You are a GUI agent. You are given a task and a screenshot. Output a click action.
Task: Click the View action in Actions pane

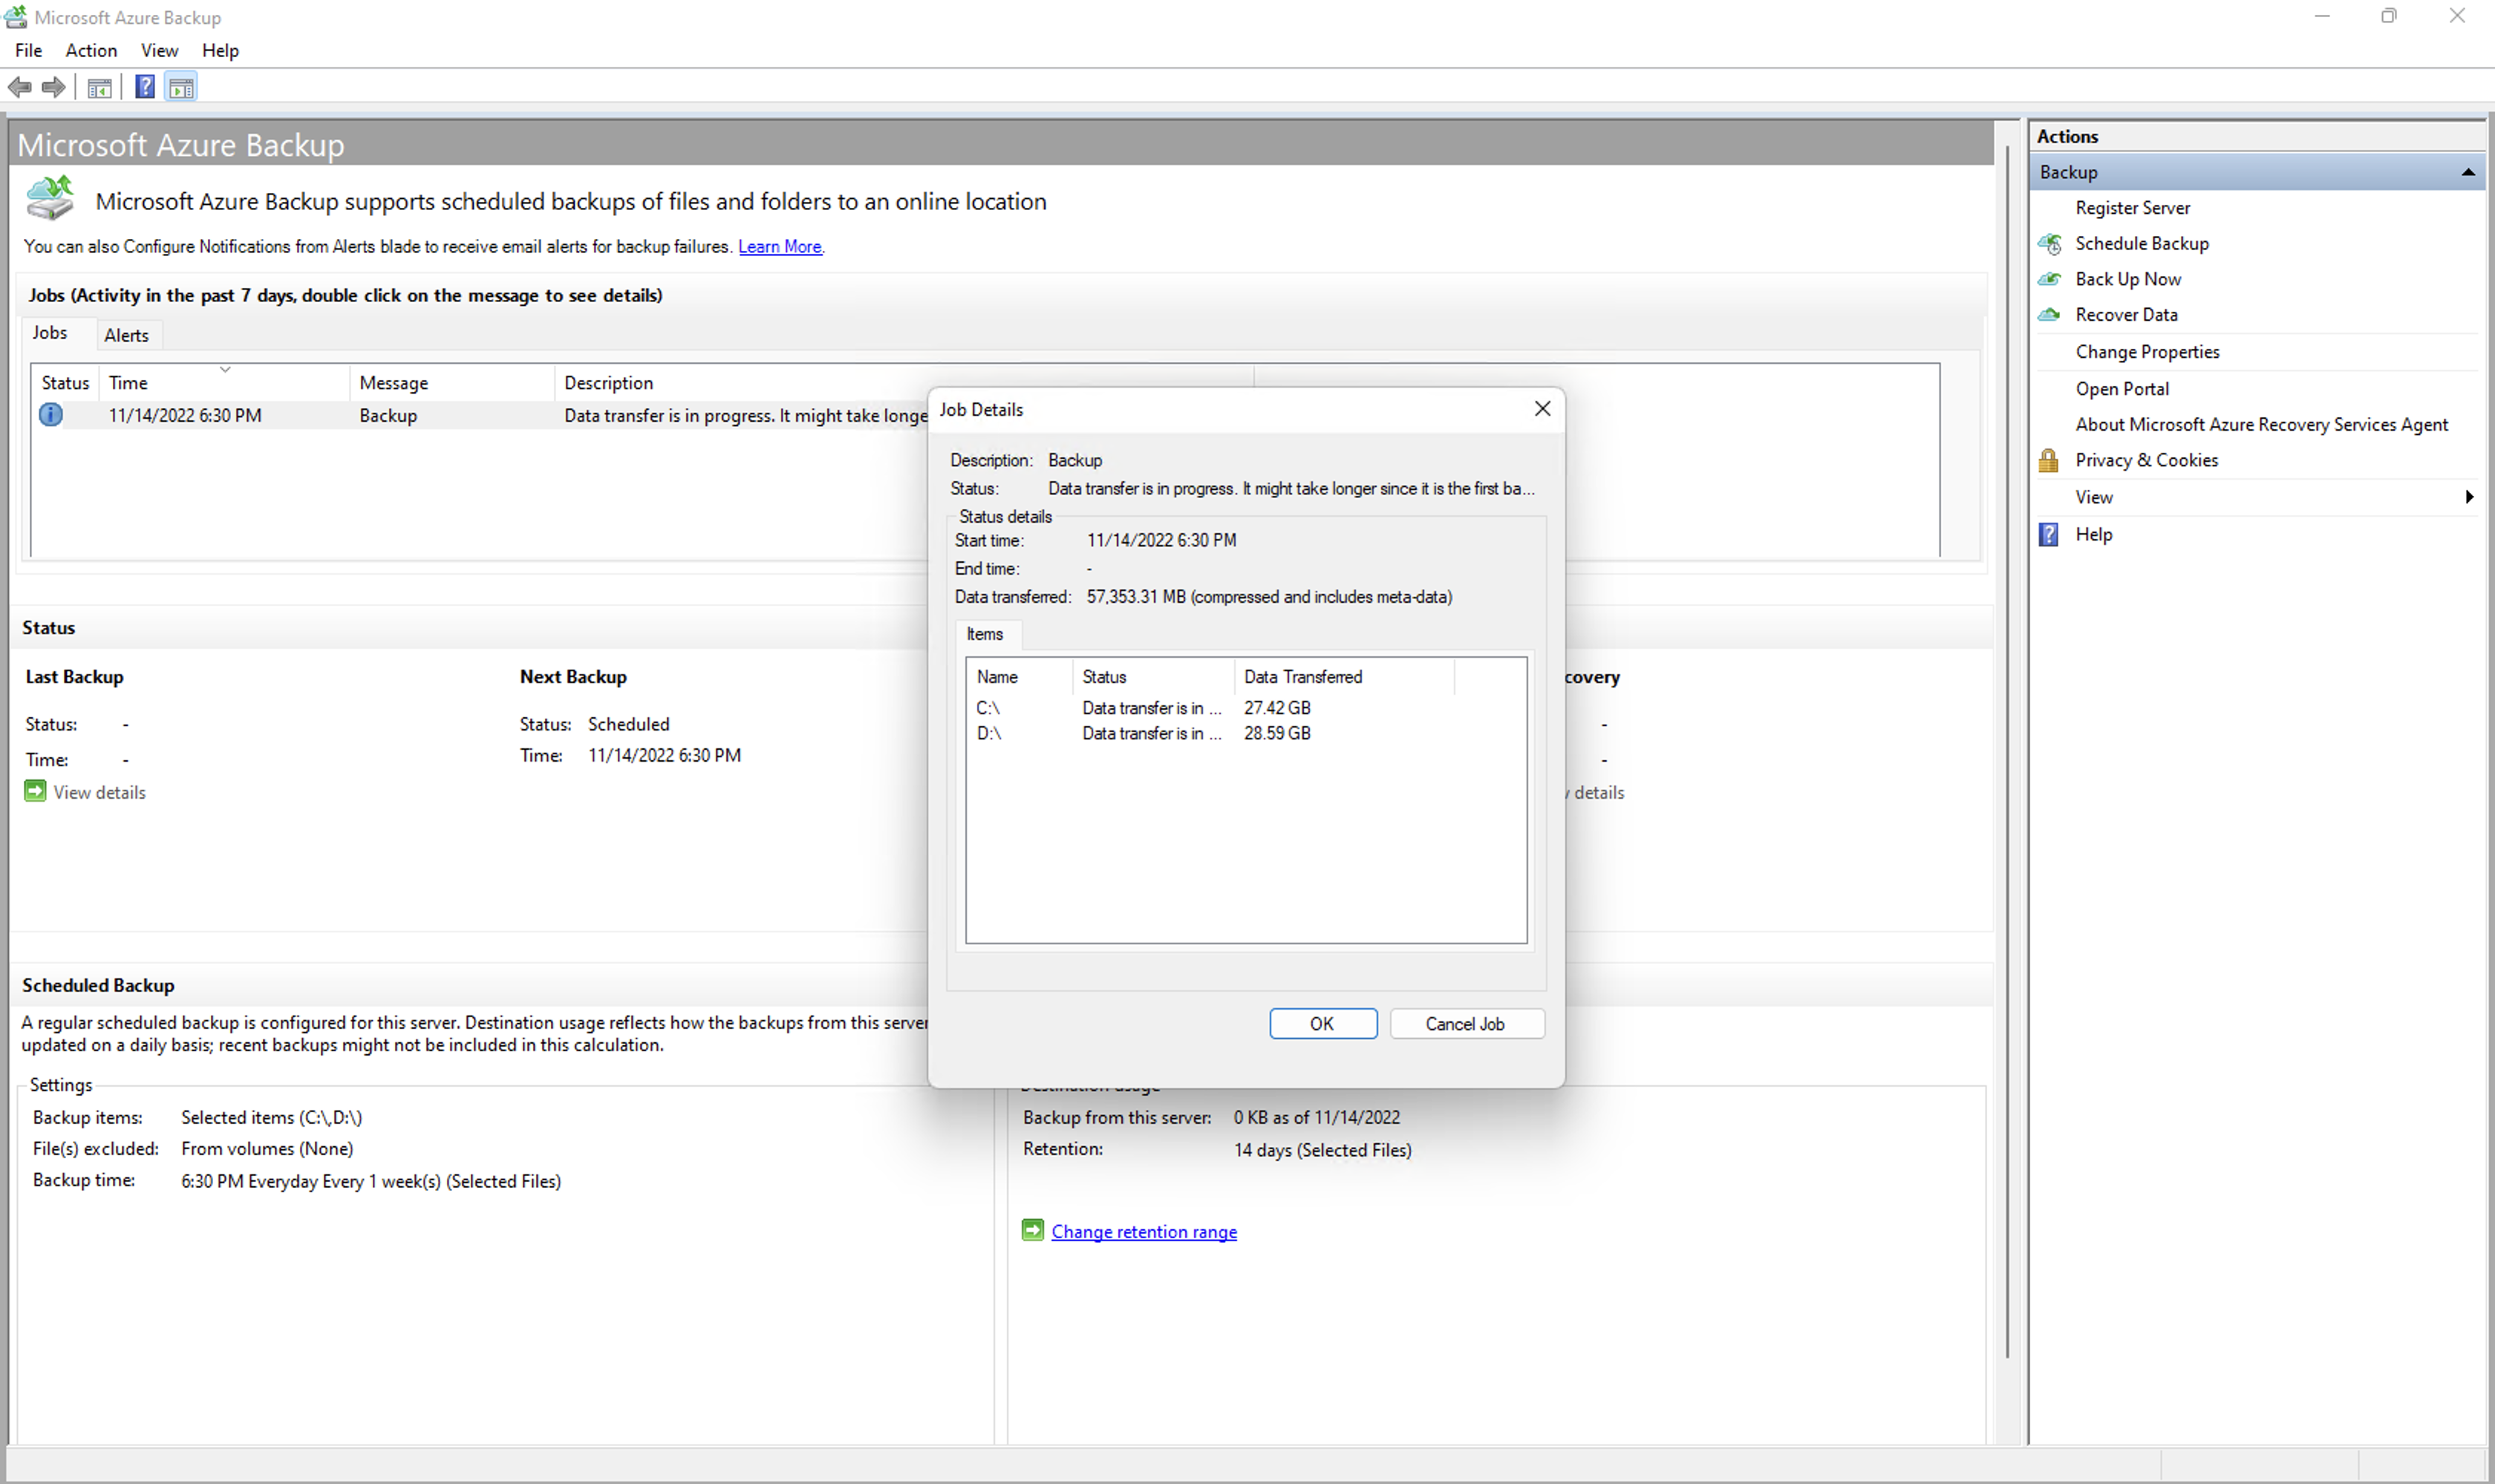2094,498
